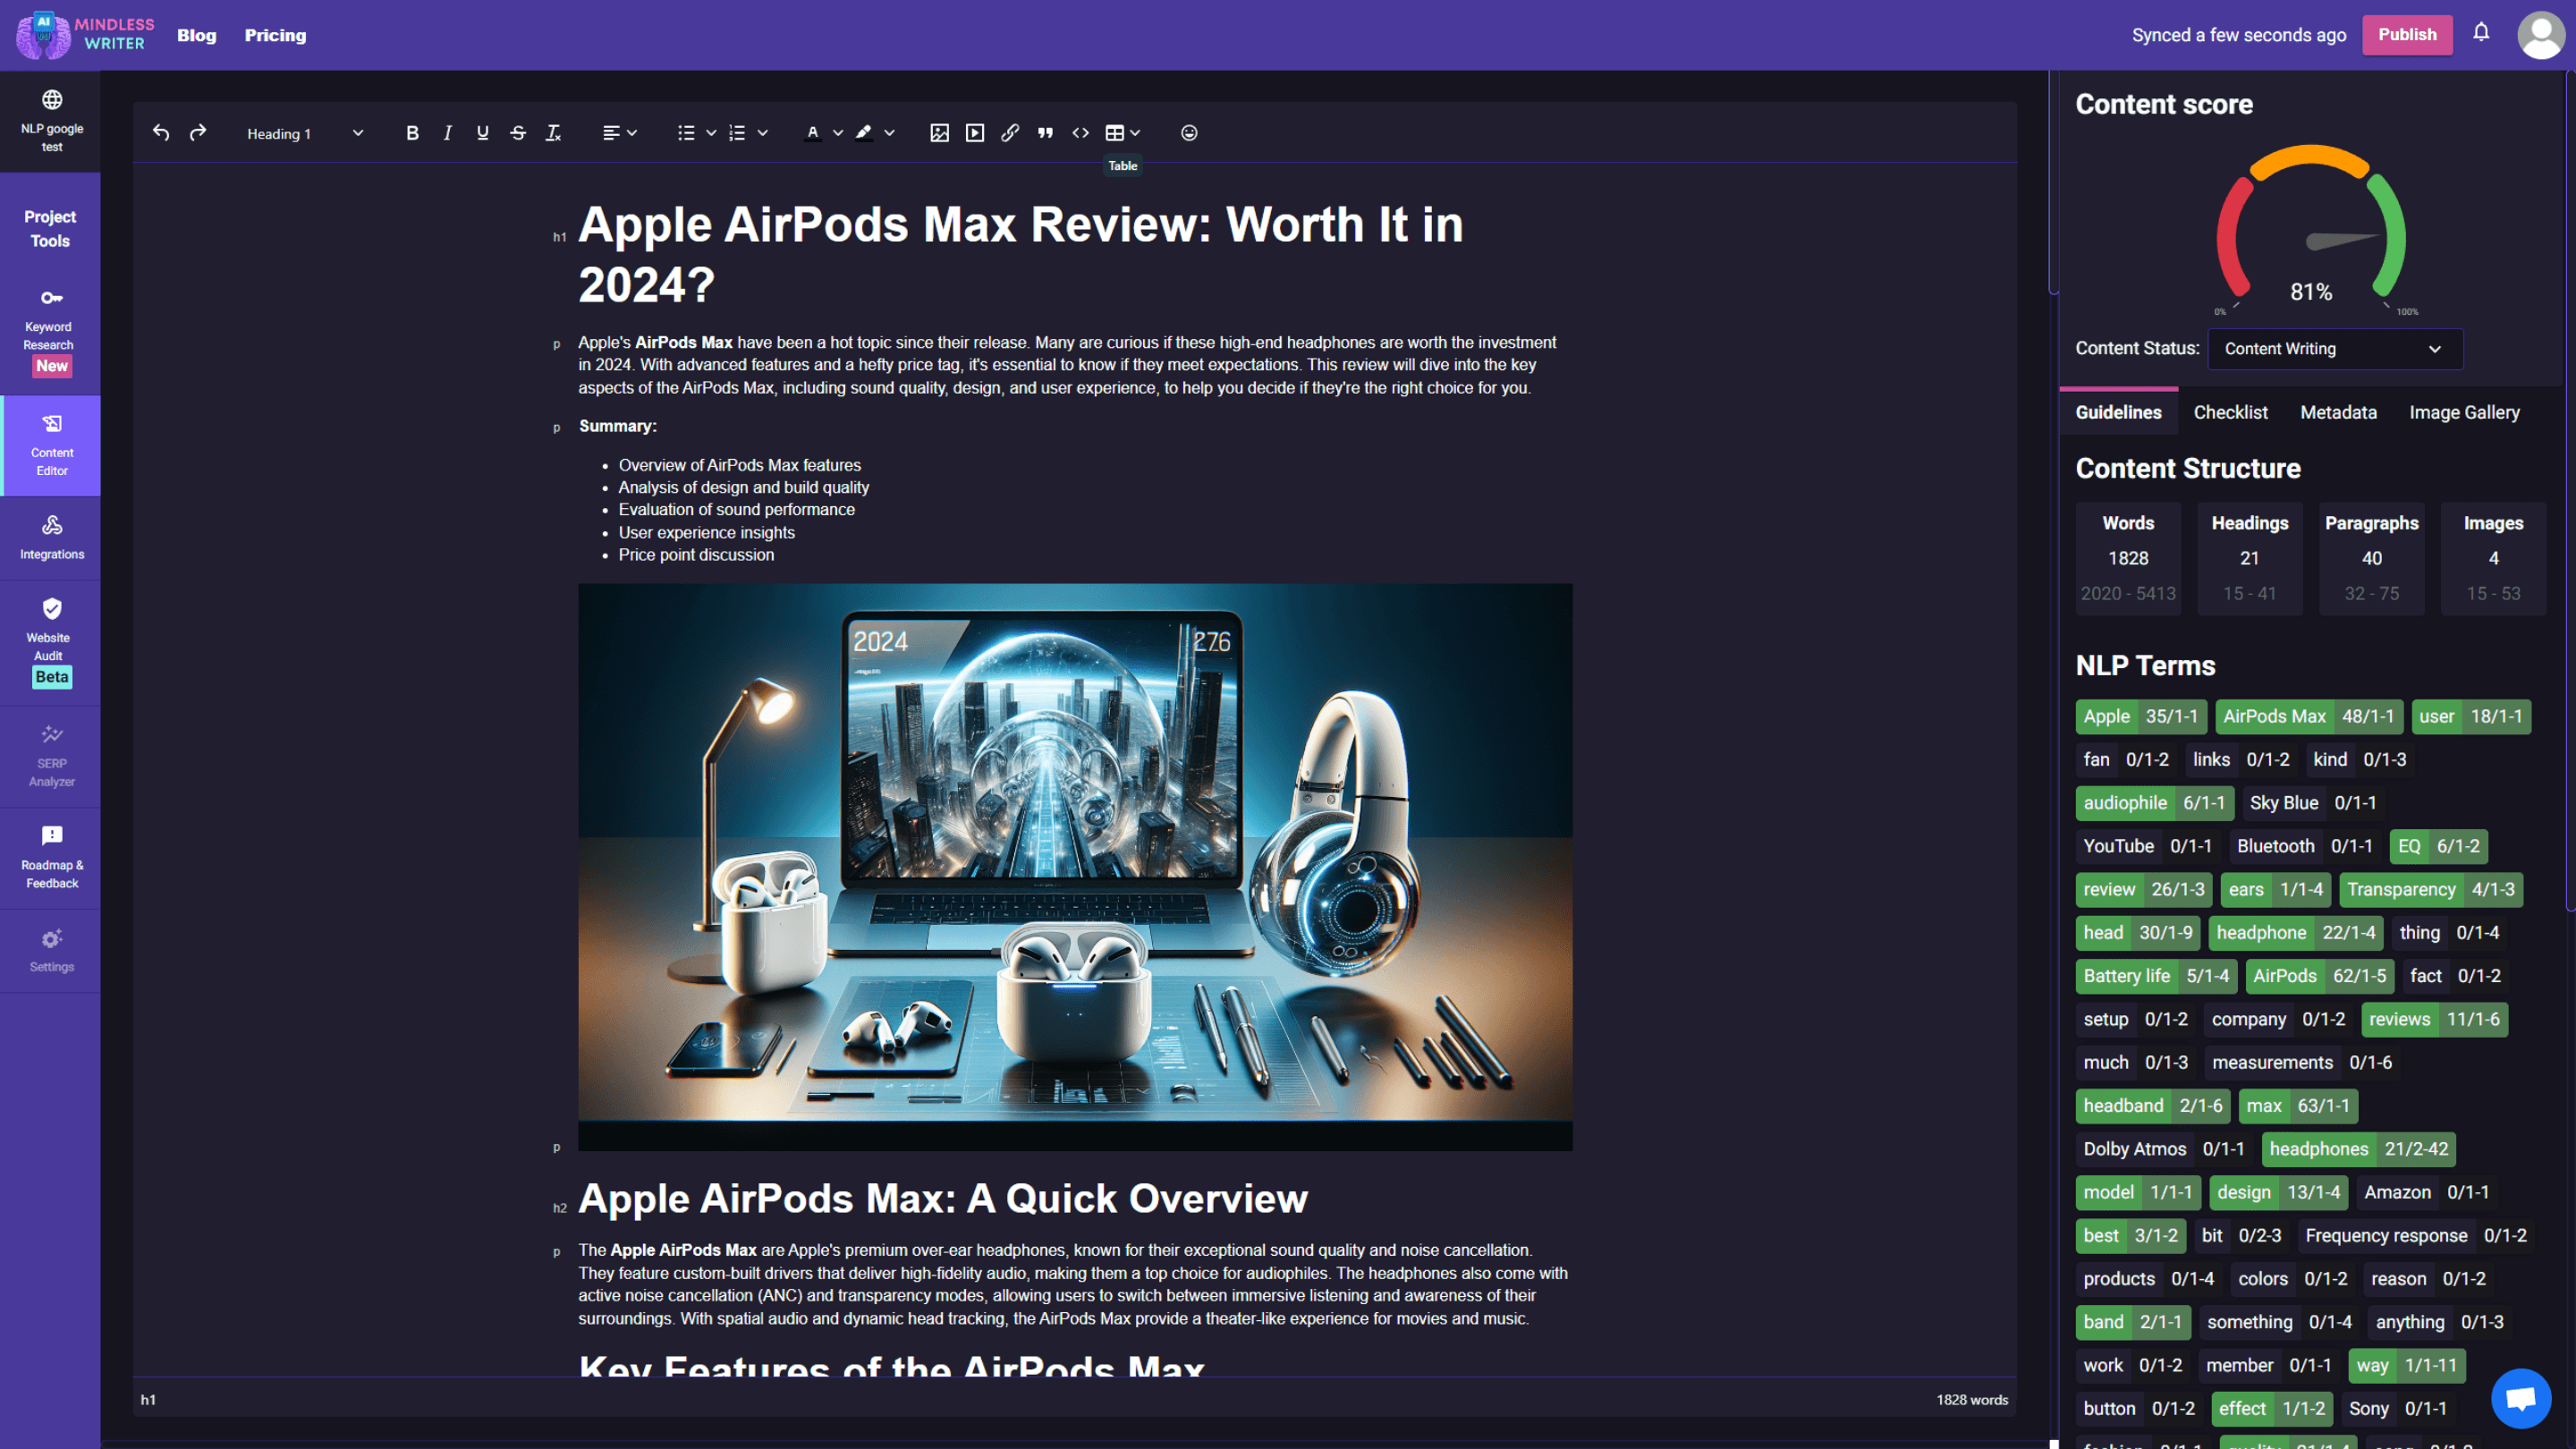This screenshot has width=2576, height=1449.
Task: Insert an image into the editor
Action: [x=939, y=133]
